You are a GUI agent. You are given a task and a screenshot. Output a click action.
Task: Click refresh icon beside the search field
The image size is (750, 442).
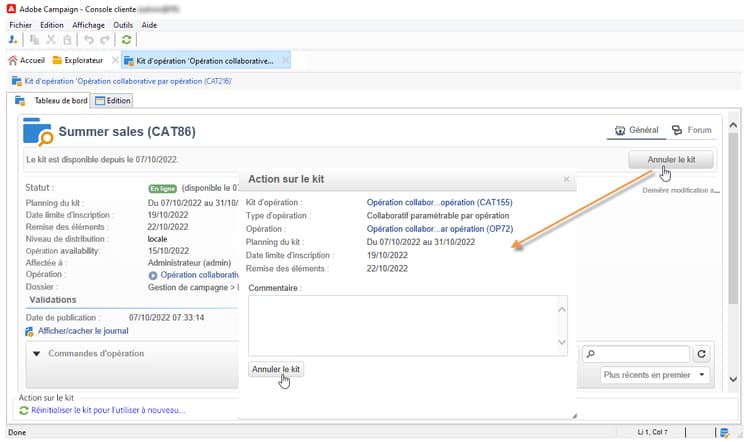(x=702, y=354)
